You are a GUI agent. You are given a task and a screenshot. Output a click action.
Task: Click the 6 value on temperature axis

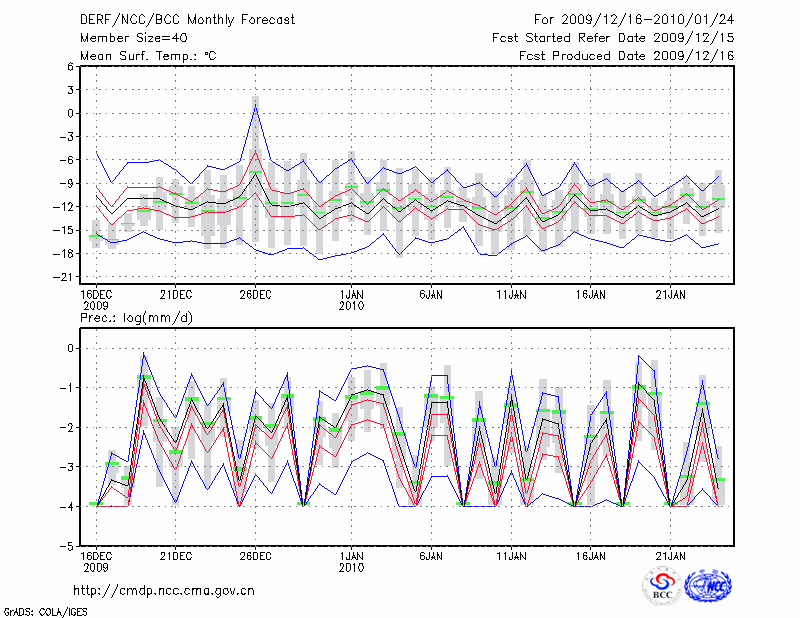tap(72, 66)
